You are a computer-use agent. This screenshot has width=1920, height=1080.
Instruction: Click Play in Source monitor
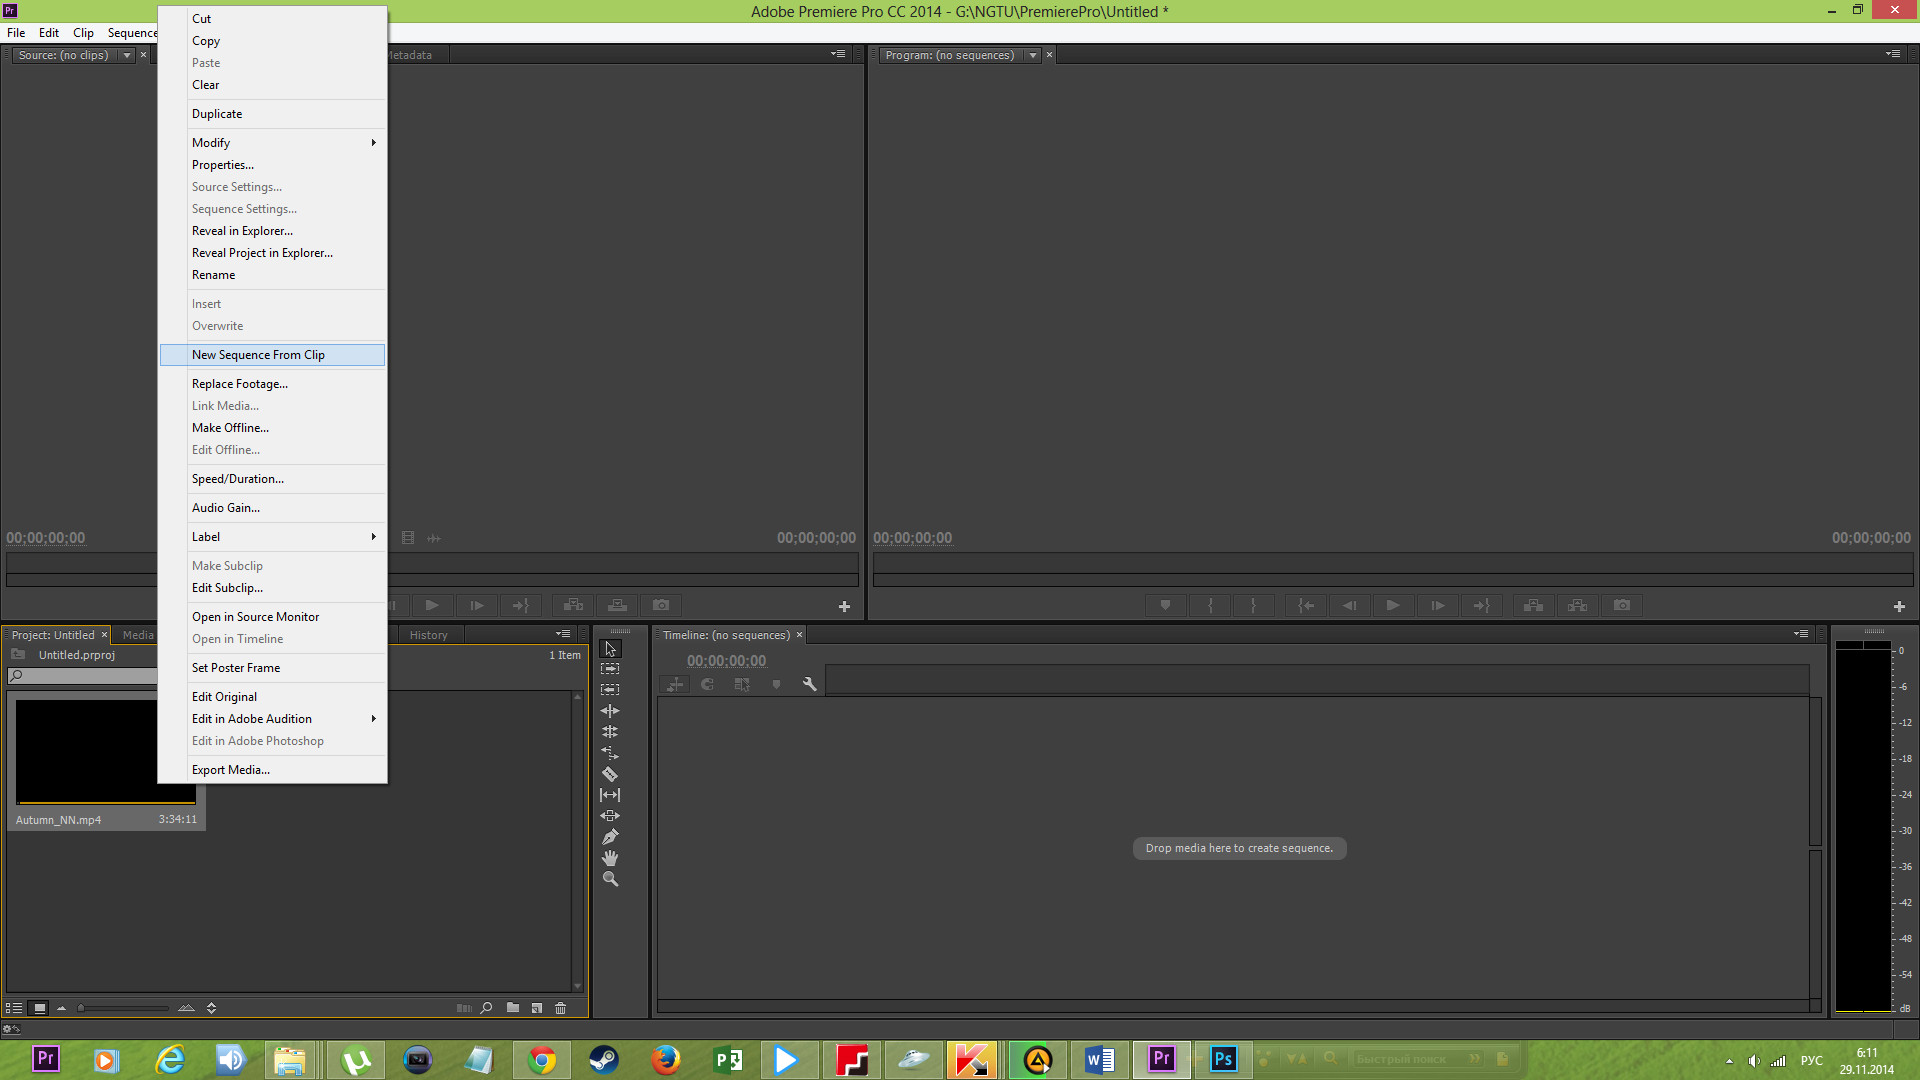click(x=432, y=605)
